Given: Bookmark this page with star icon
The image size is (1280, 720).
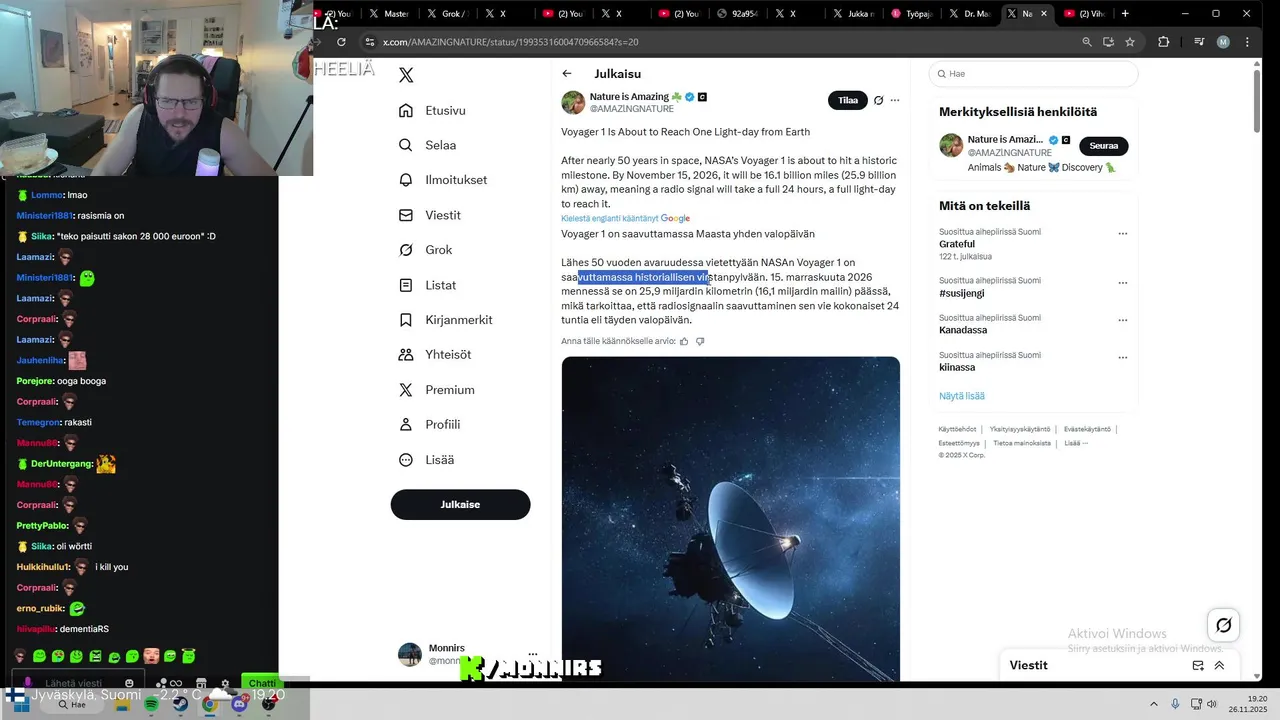Looking at the screenshot, I should point(1130,42).
